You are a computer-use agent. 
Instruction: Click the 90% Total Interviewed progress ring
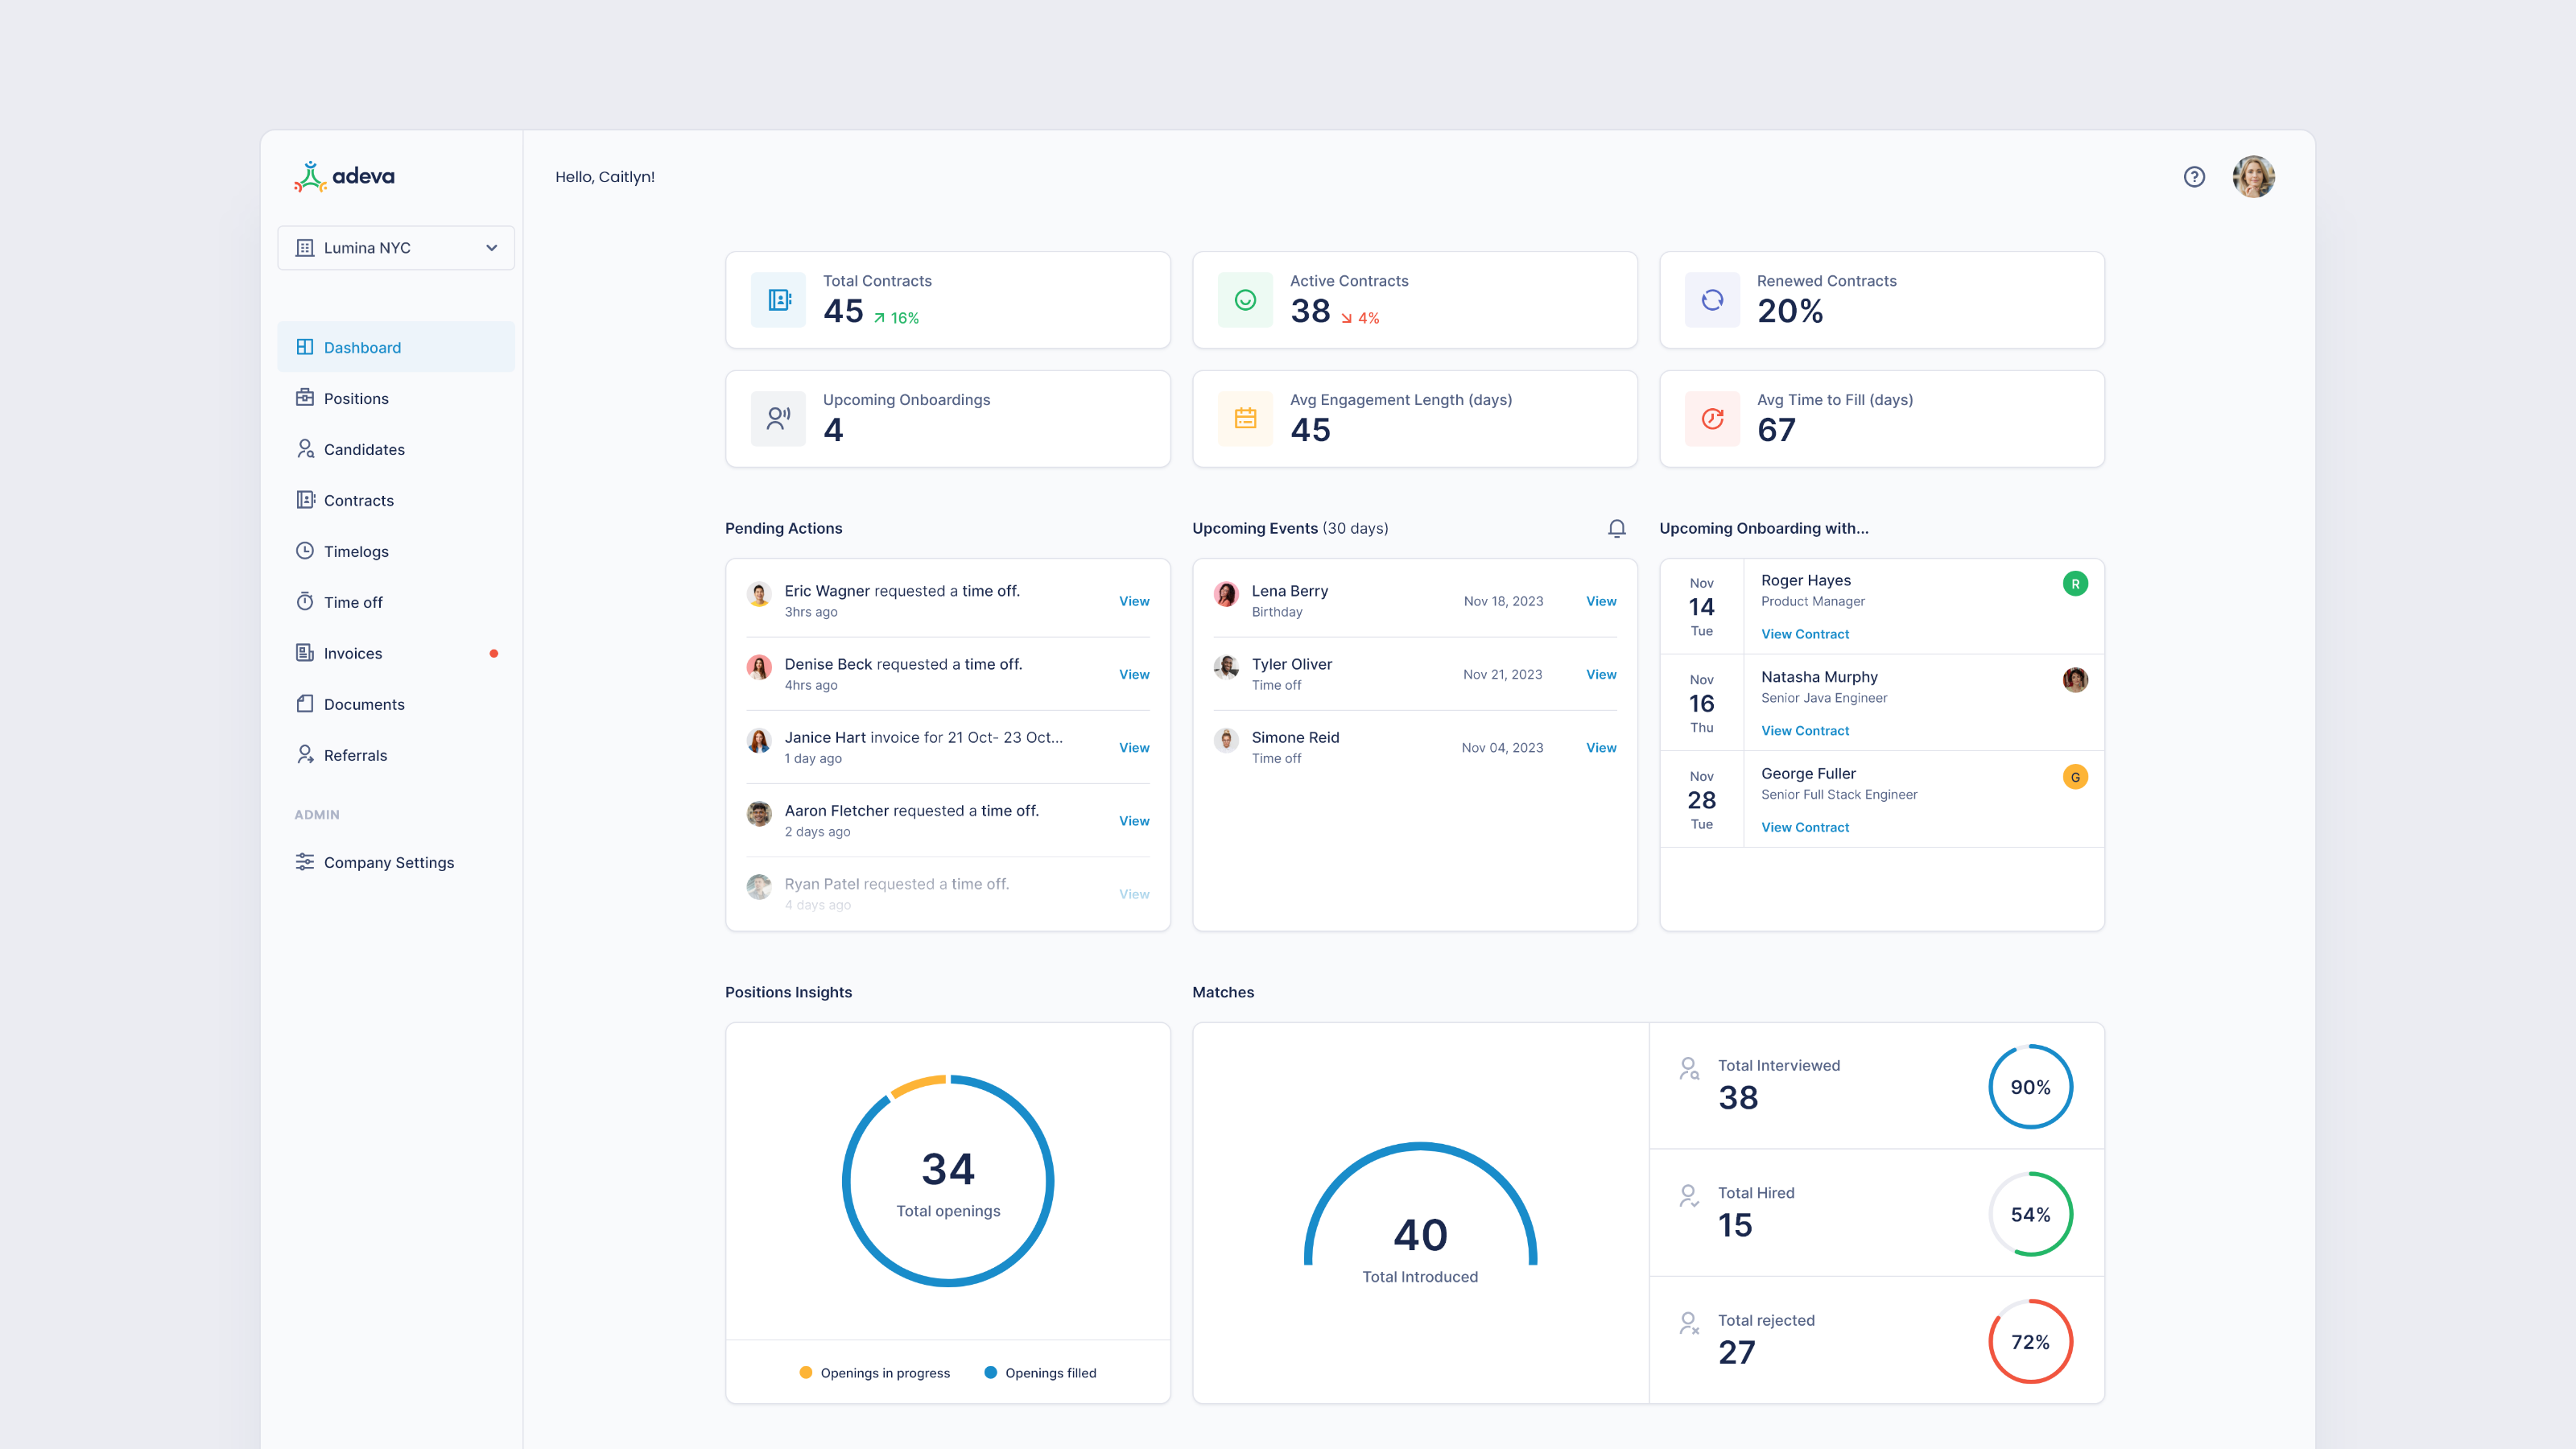point(2030,1087)
